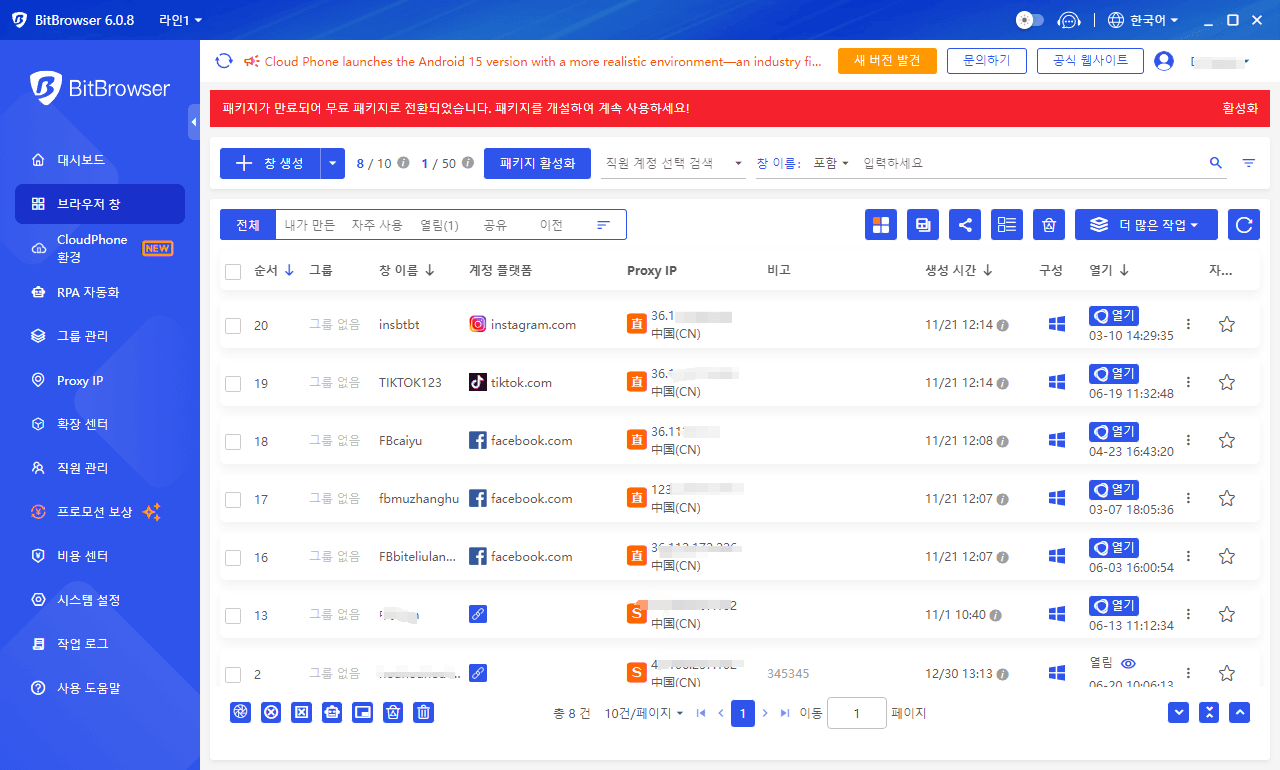
Task: Toggle the theme switch in title bar
Action: [x=1030, y=20]
